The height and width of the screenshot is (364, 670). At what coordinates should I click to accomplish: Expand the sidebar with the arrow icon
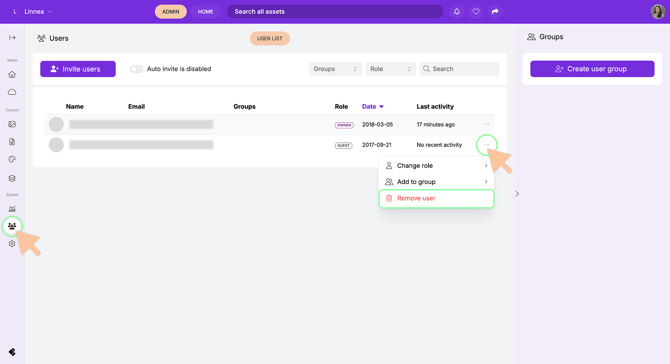[12, 38]
